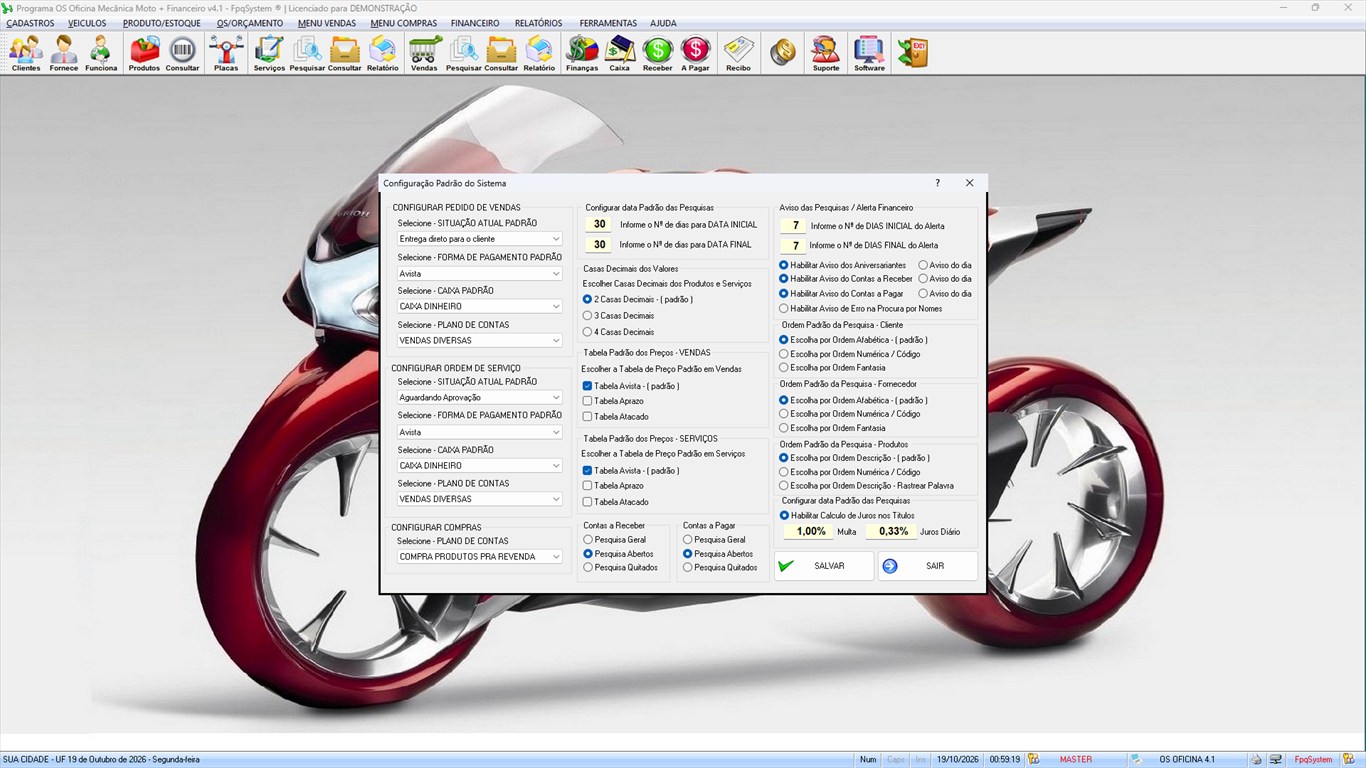
Task: Open the PRODUTO/ESTOQUE menu
Action: (x=162, y=23)
